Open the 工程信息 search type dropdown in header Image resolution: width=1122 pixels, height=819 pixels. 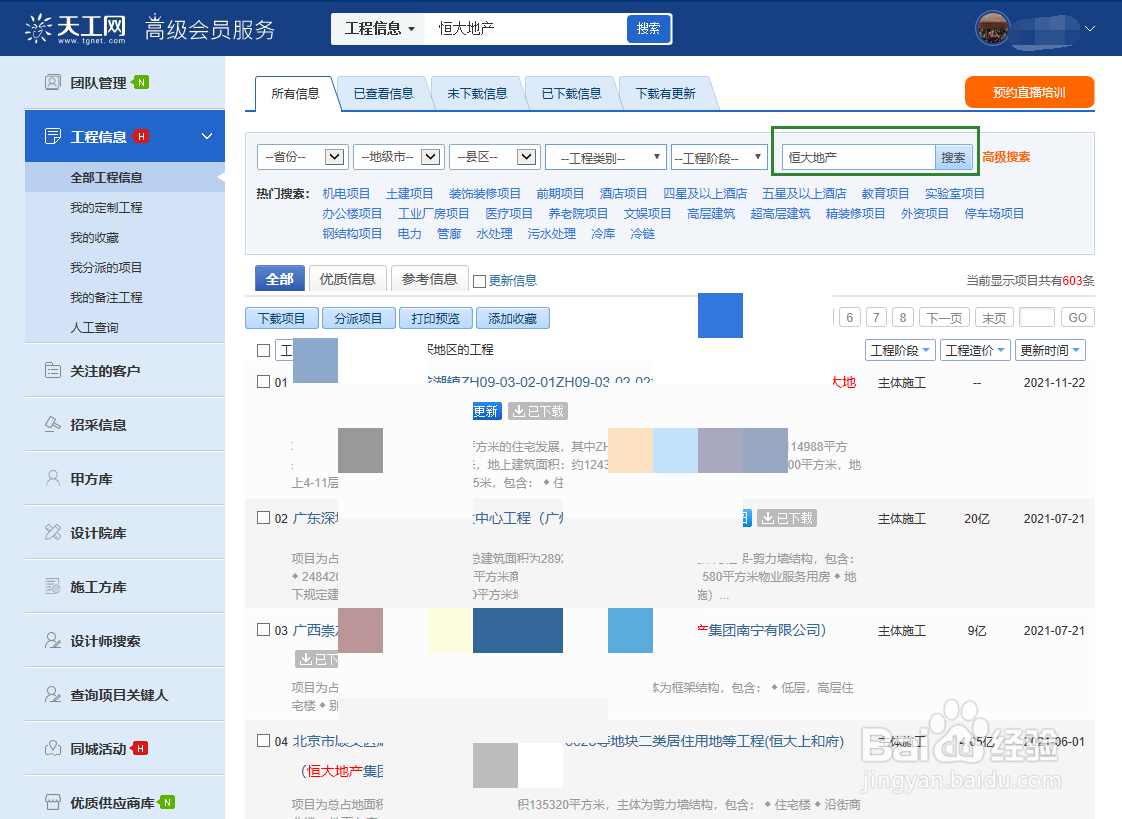(x=379, y=29)
